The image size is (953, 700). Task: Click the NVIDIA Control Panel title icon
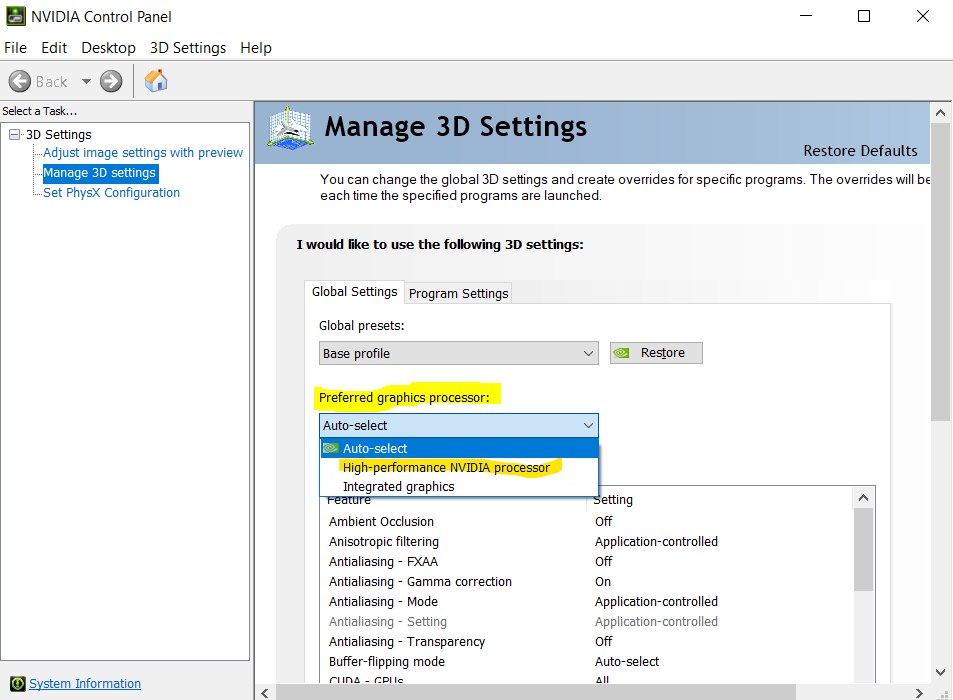[16, 16]
